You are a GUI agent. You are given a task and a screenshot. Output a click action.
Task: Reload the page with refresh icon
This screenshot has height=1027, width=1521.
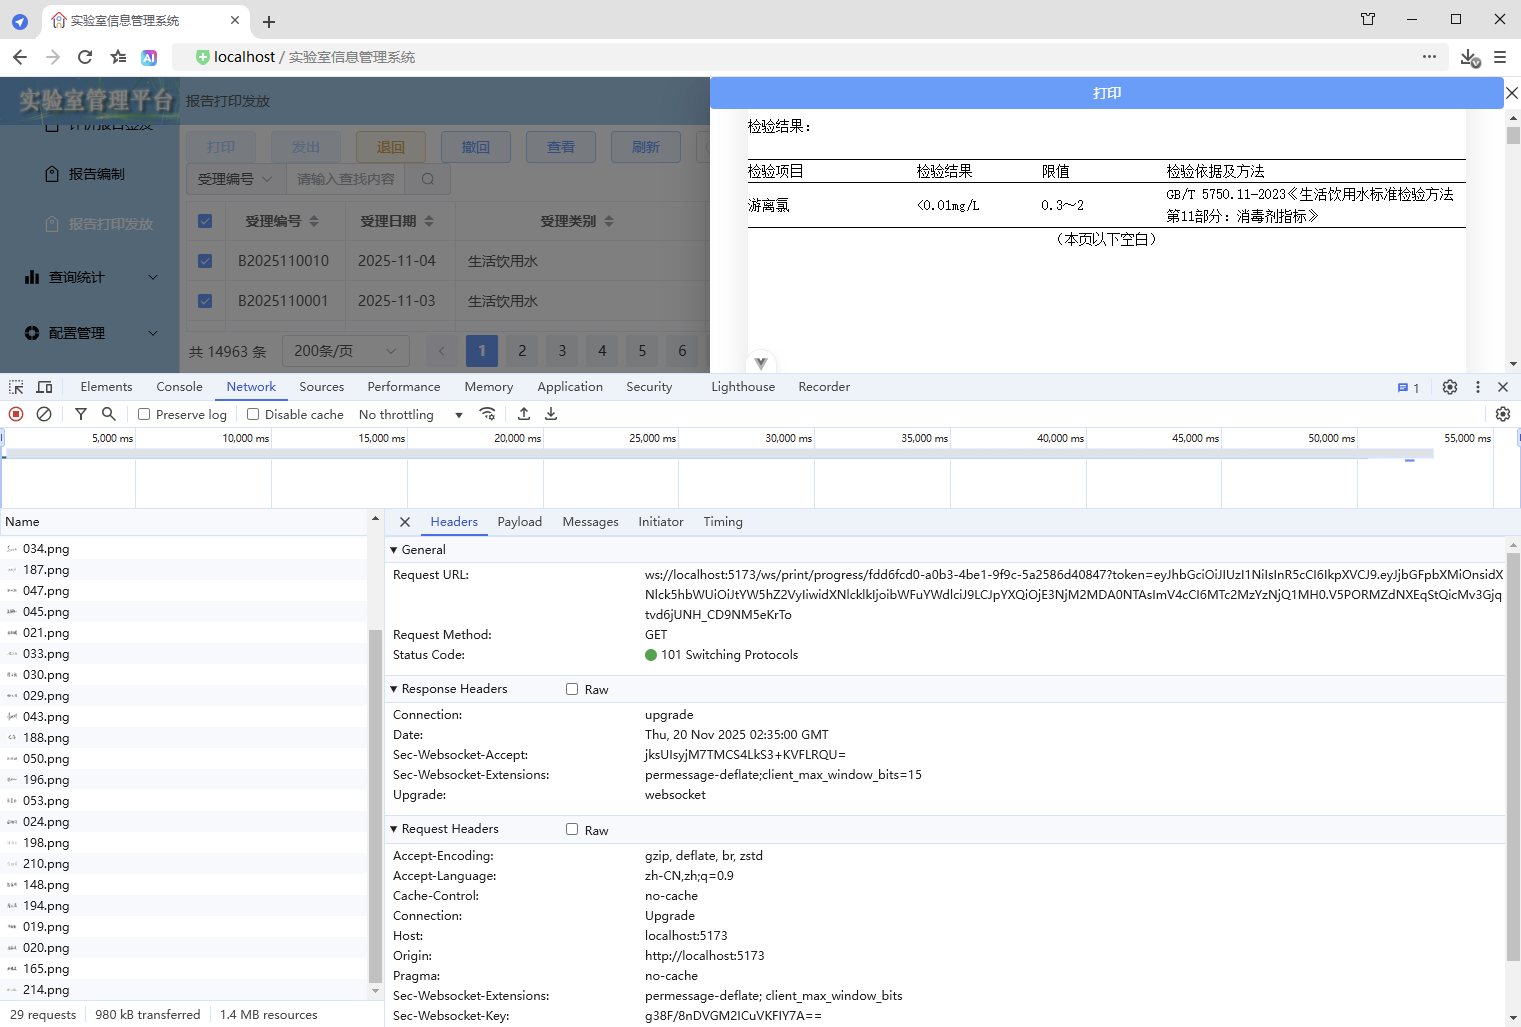pyautogui.click(x=85, y=57)
